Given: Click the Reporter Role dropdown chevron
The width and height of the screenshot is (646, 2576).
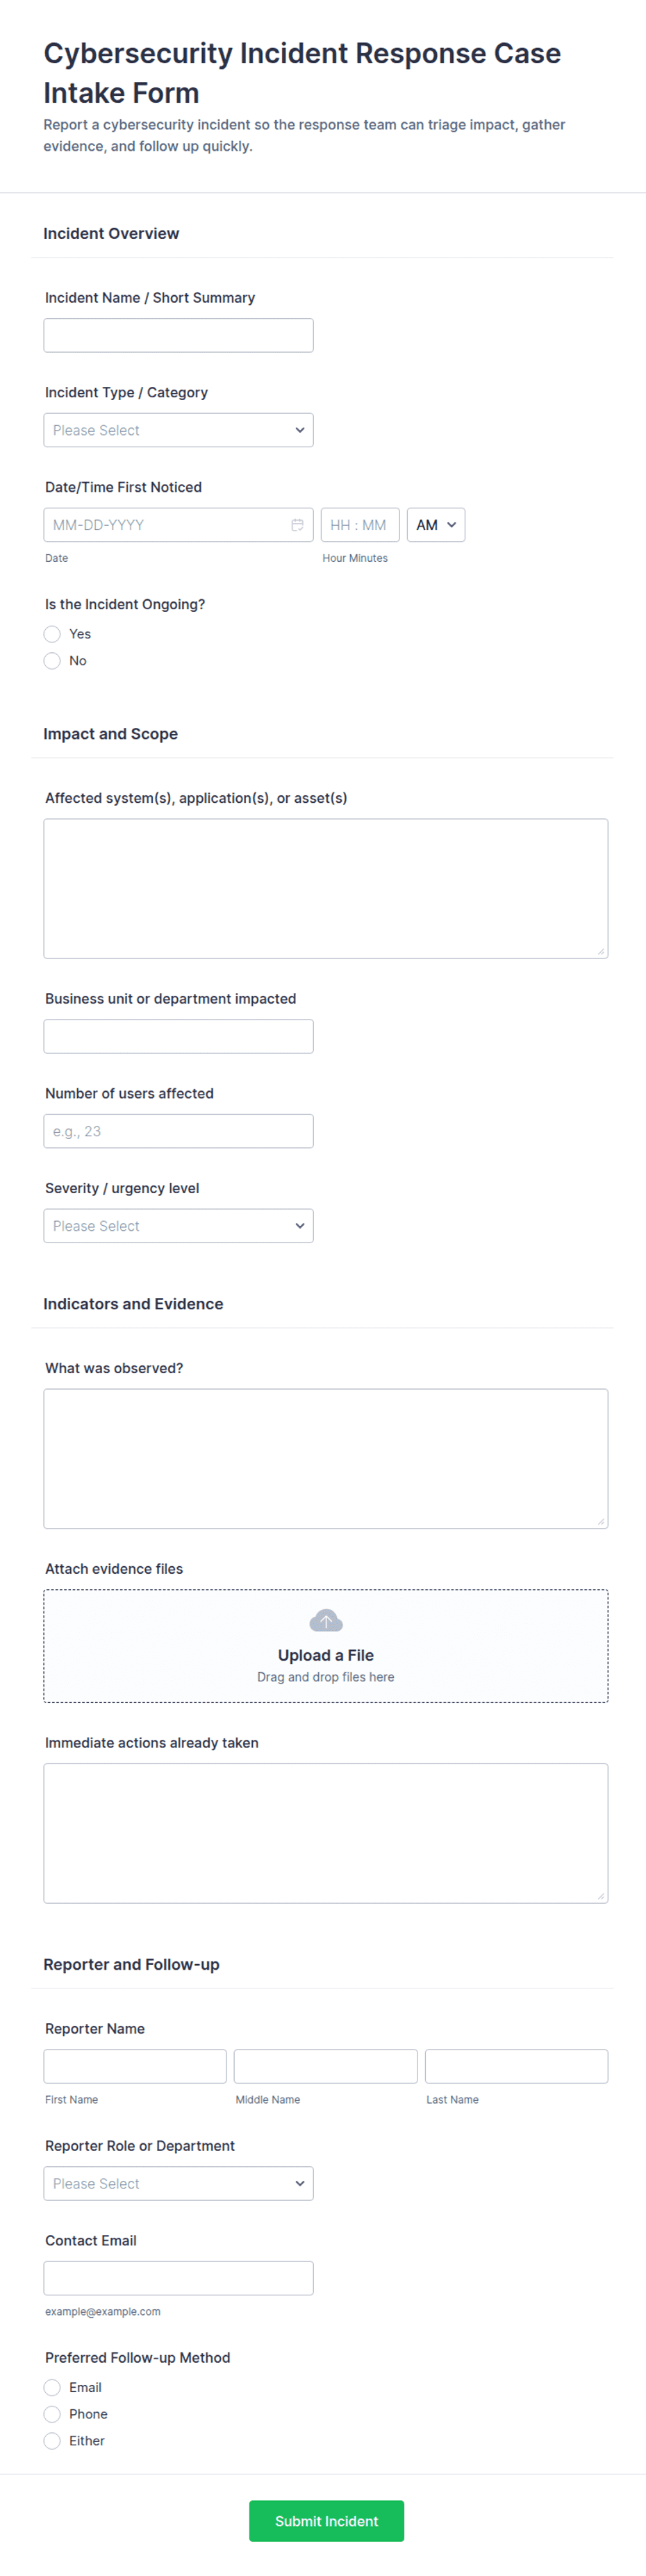Looking at the screenshot, I should click(x=300, y=2183).
